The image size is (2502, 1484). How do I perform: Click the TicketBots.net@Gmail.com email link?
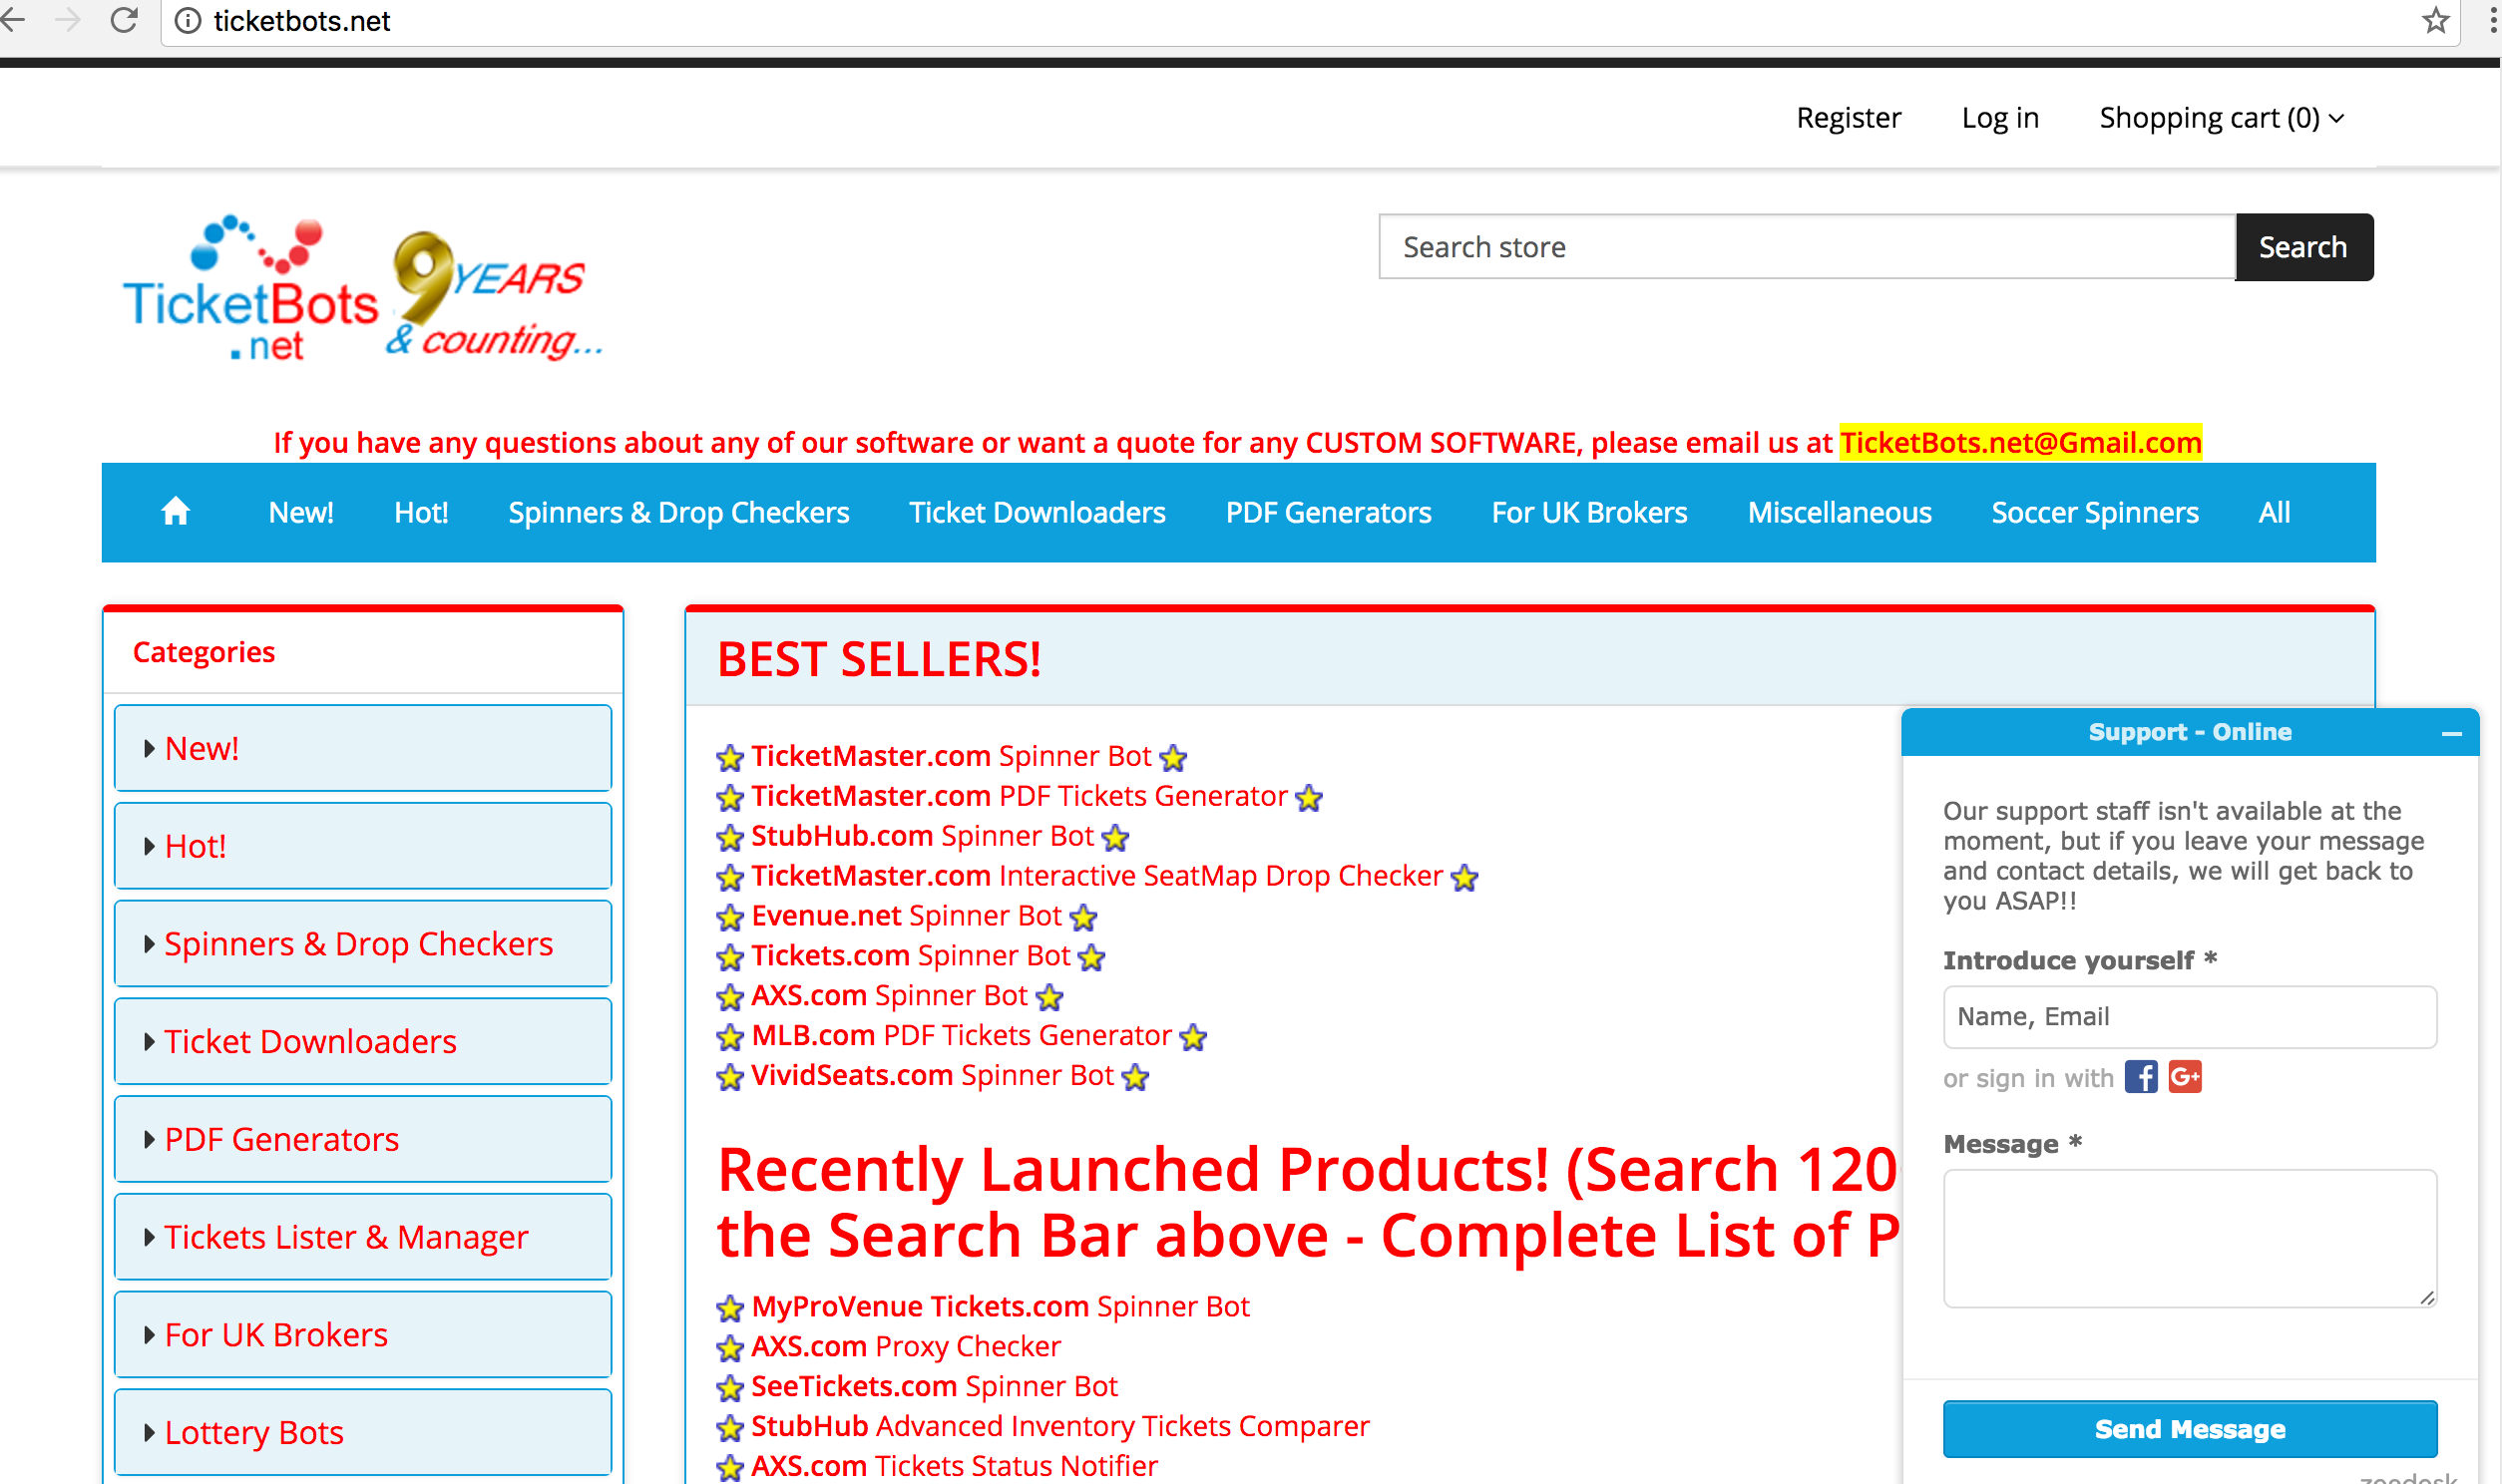pos(2020,442)
